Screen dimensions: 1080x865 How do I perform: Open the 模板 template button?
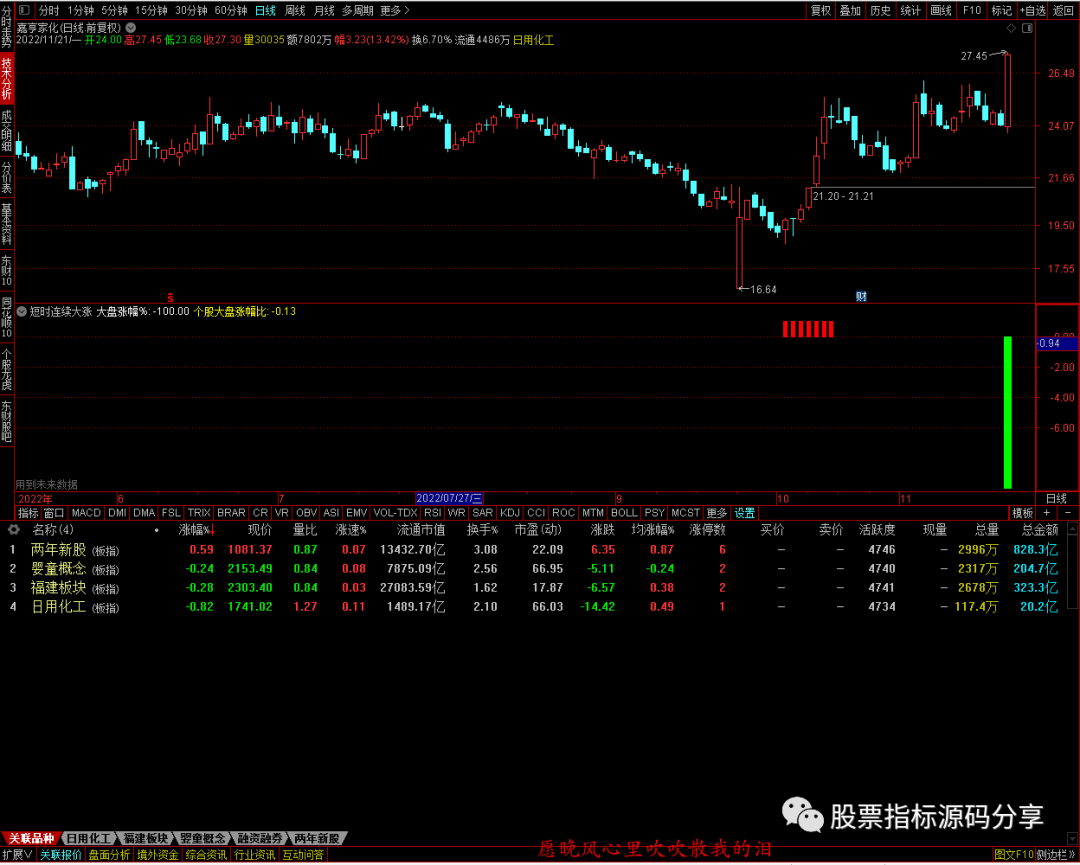(x=1023, y=513)
